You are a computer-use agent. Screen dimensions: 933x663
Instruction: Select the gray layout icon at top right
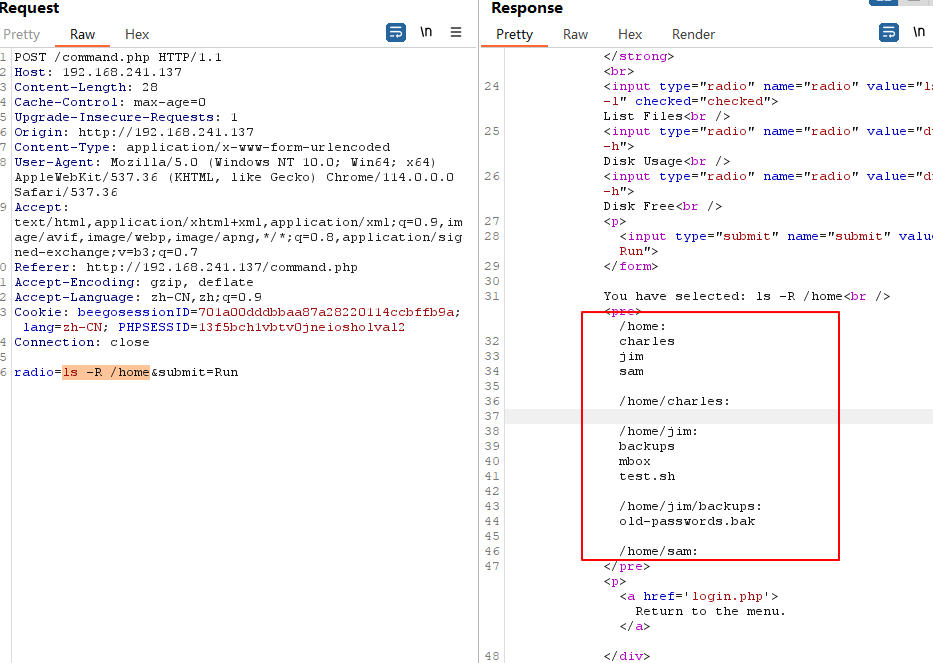tap(915, 2)
